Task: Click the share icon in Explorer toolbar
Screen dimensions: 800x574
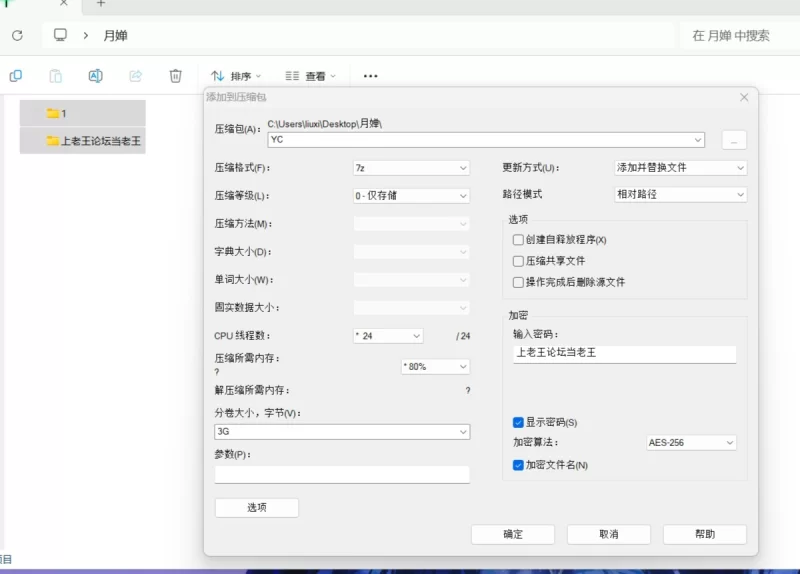Action: 135,76
